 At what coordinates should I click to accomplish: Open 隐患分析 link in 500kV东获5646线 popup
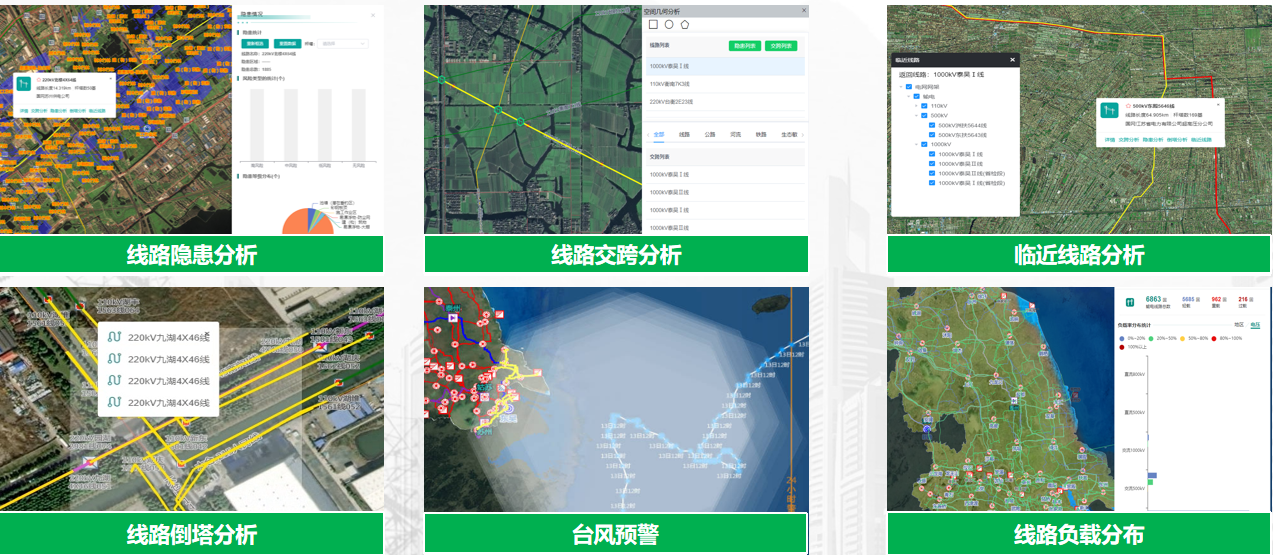(1153, 140)
